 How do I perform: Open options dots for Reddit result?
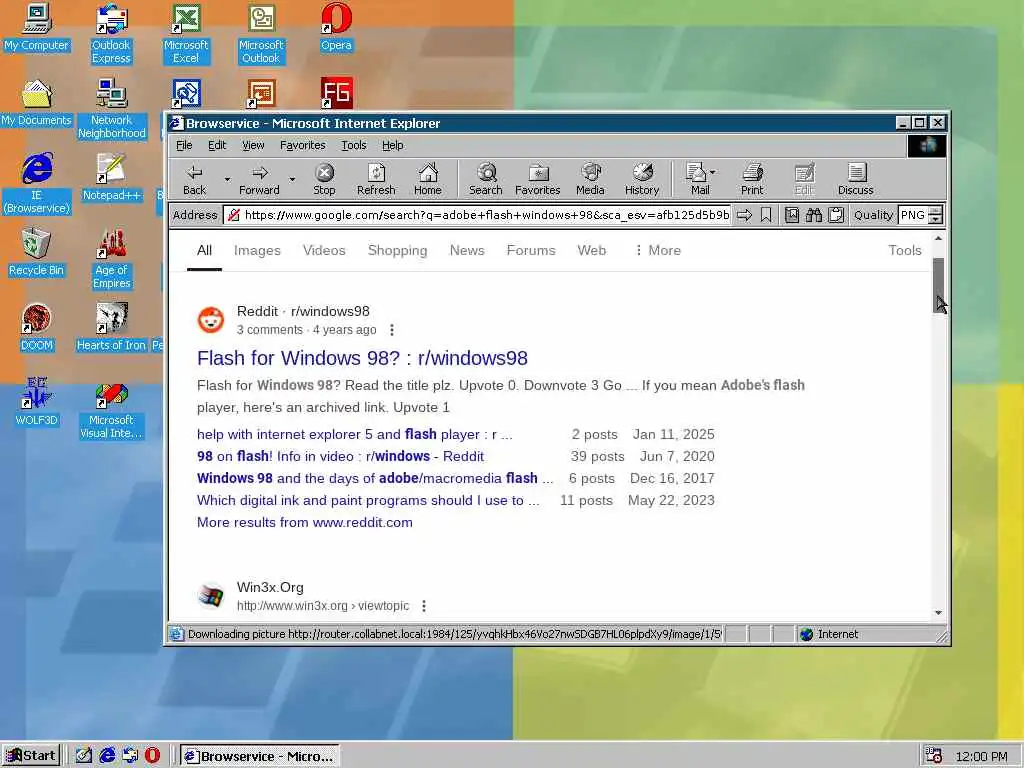[392, 330]
